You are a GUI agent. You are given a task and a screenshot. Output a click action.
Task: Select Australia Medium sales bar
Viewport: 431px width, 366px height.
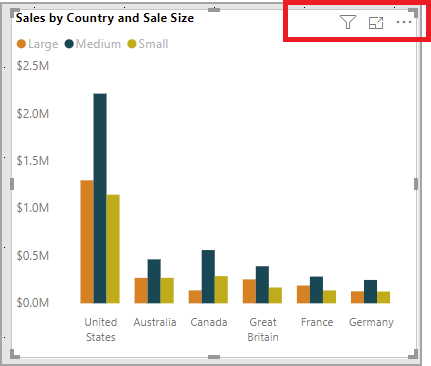(154, 281)
